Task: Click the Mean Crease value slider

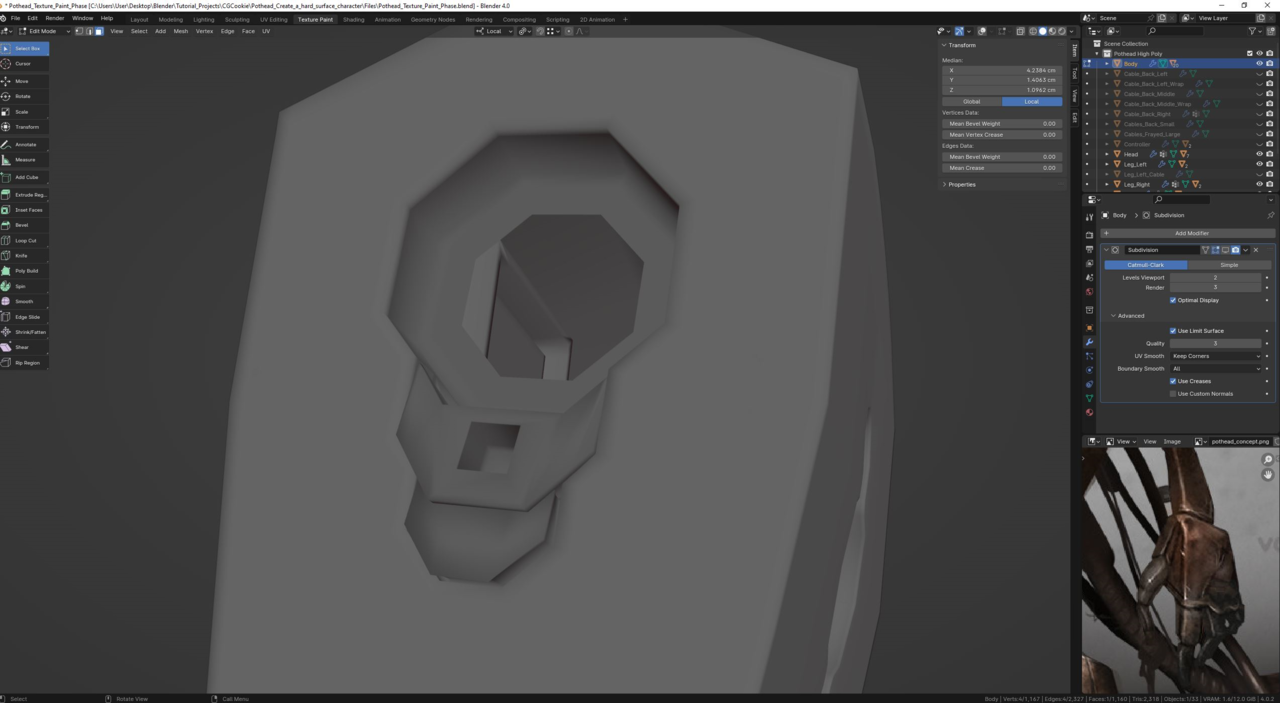Action: (1001, 168)
